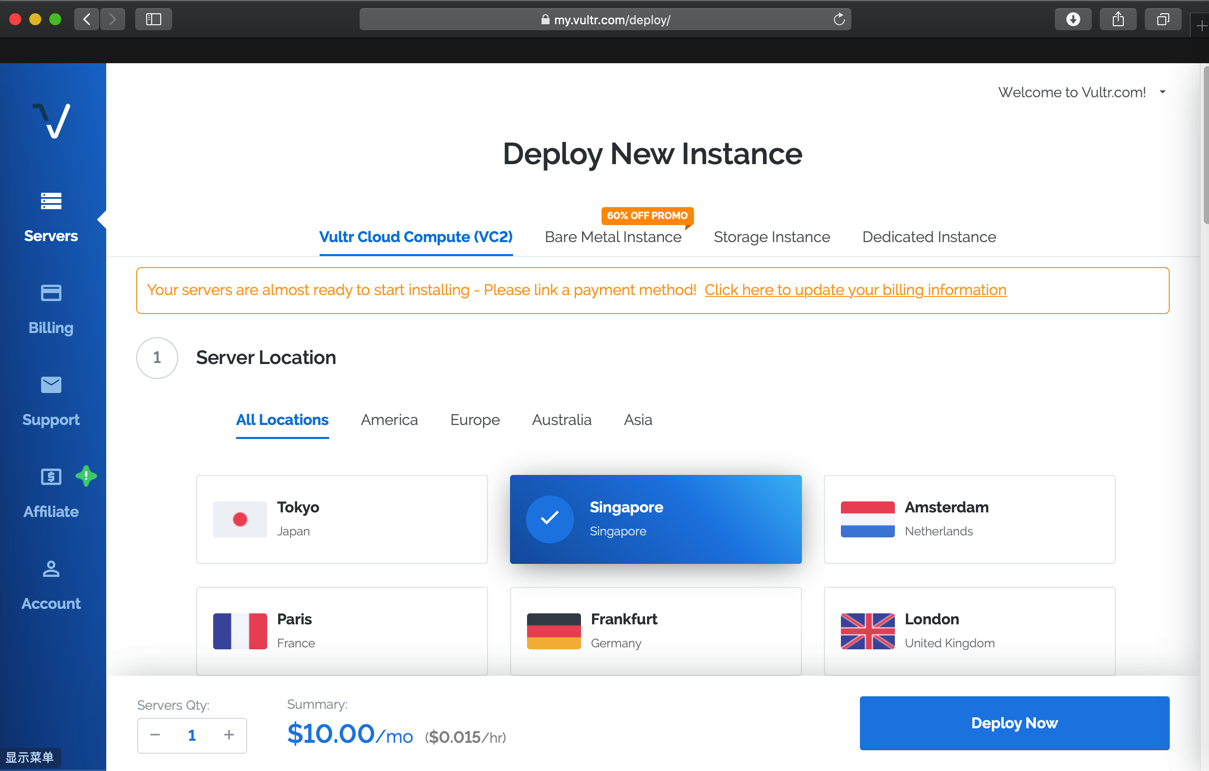Filter locations by Australia
Viewport: 1209px width, 771px height.
point(562,420)
